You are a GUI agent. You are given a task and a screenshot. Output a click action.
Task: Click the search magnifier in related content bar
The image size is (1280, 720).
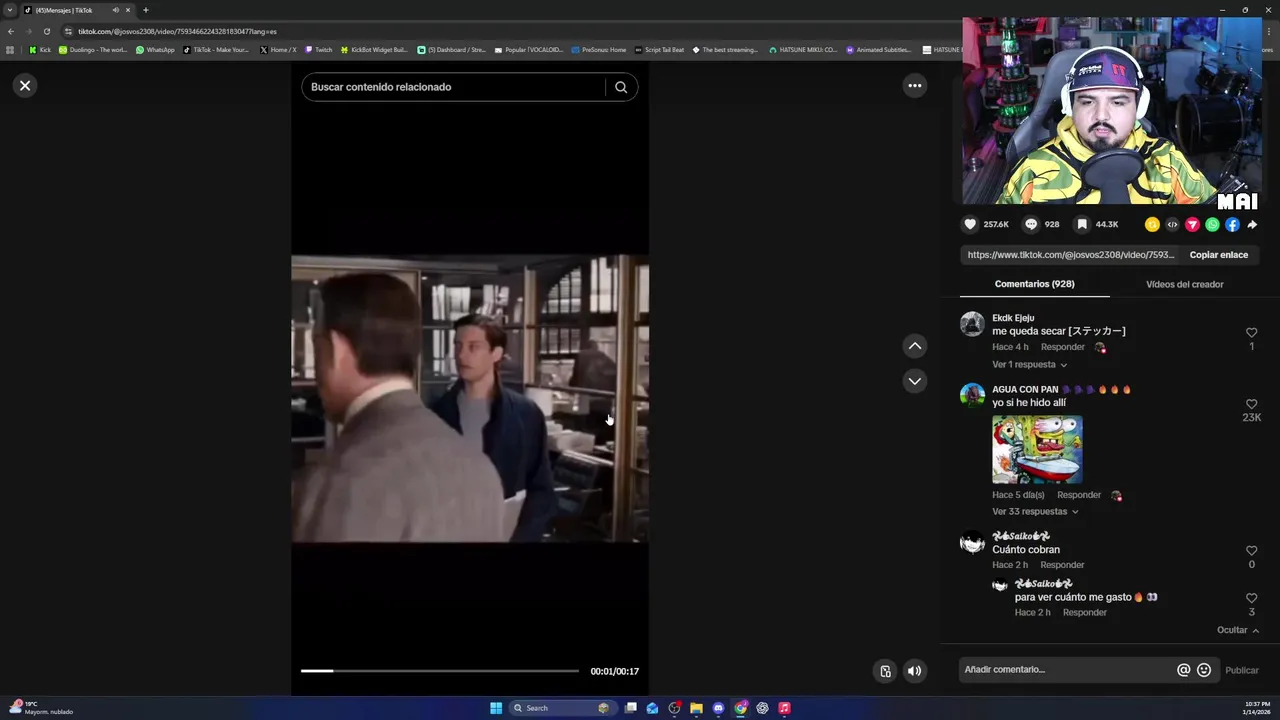click(x=621, y=87)
